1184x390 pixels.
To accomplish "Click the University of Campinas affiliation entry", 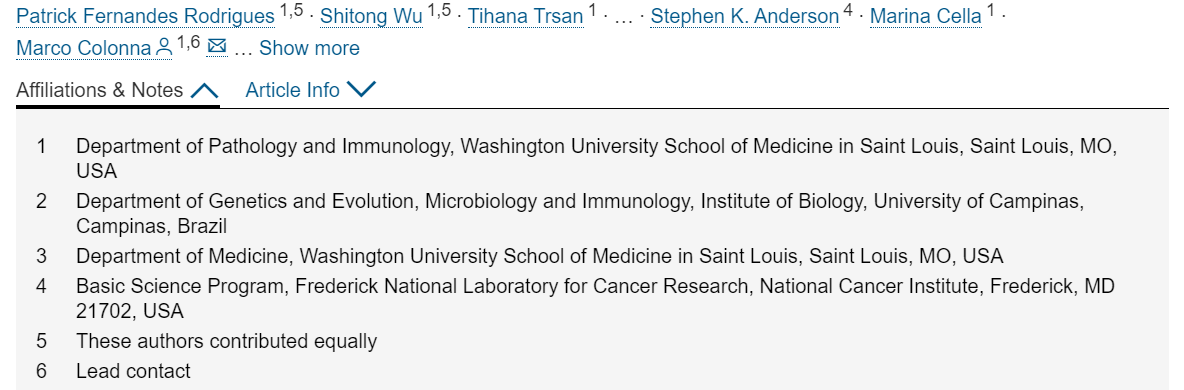I will pos(580,213).
